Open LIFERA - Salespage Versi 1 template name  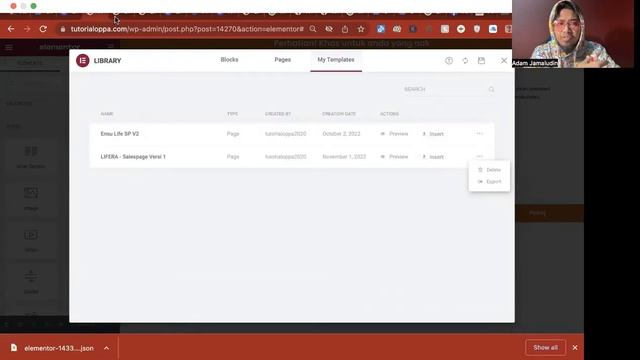133,157
